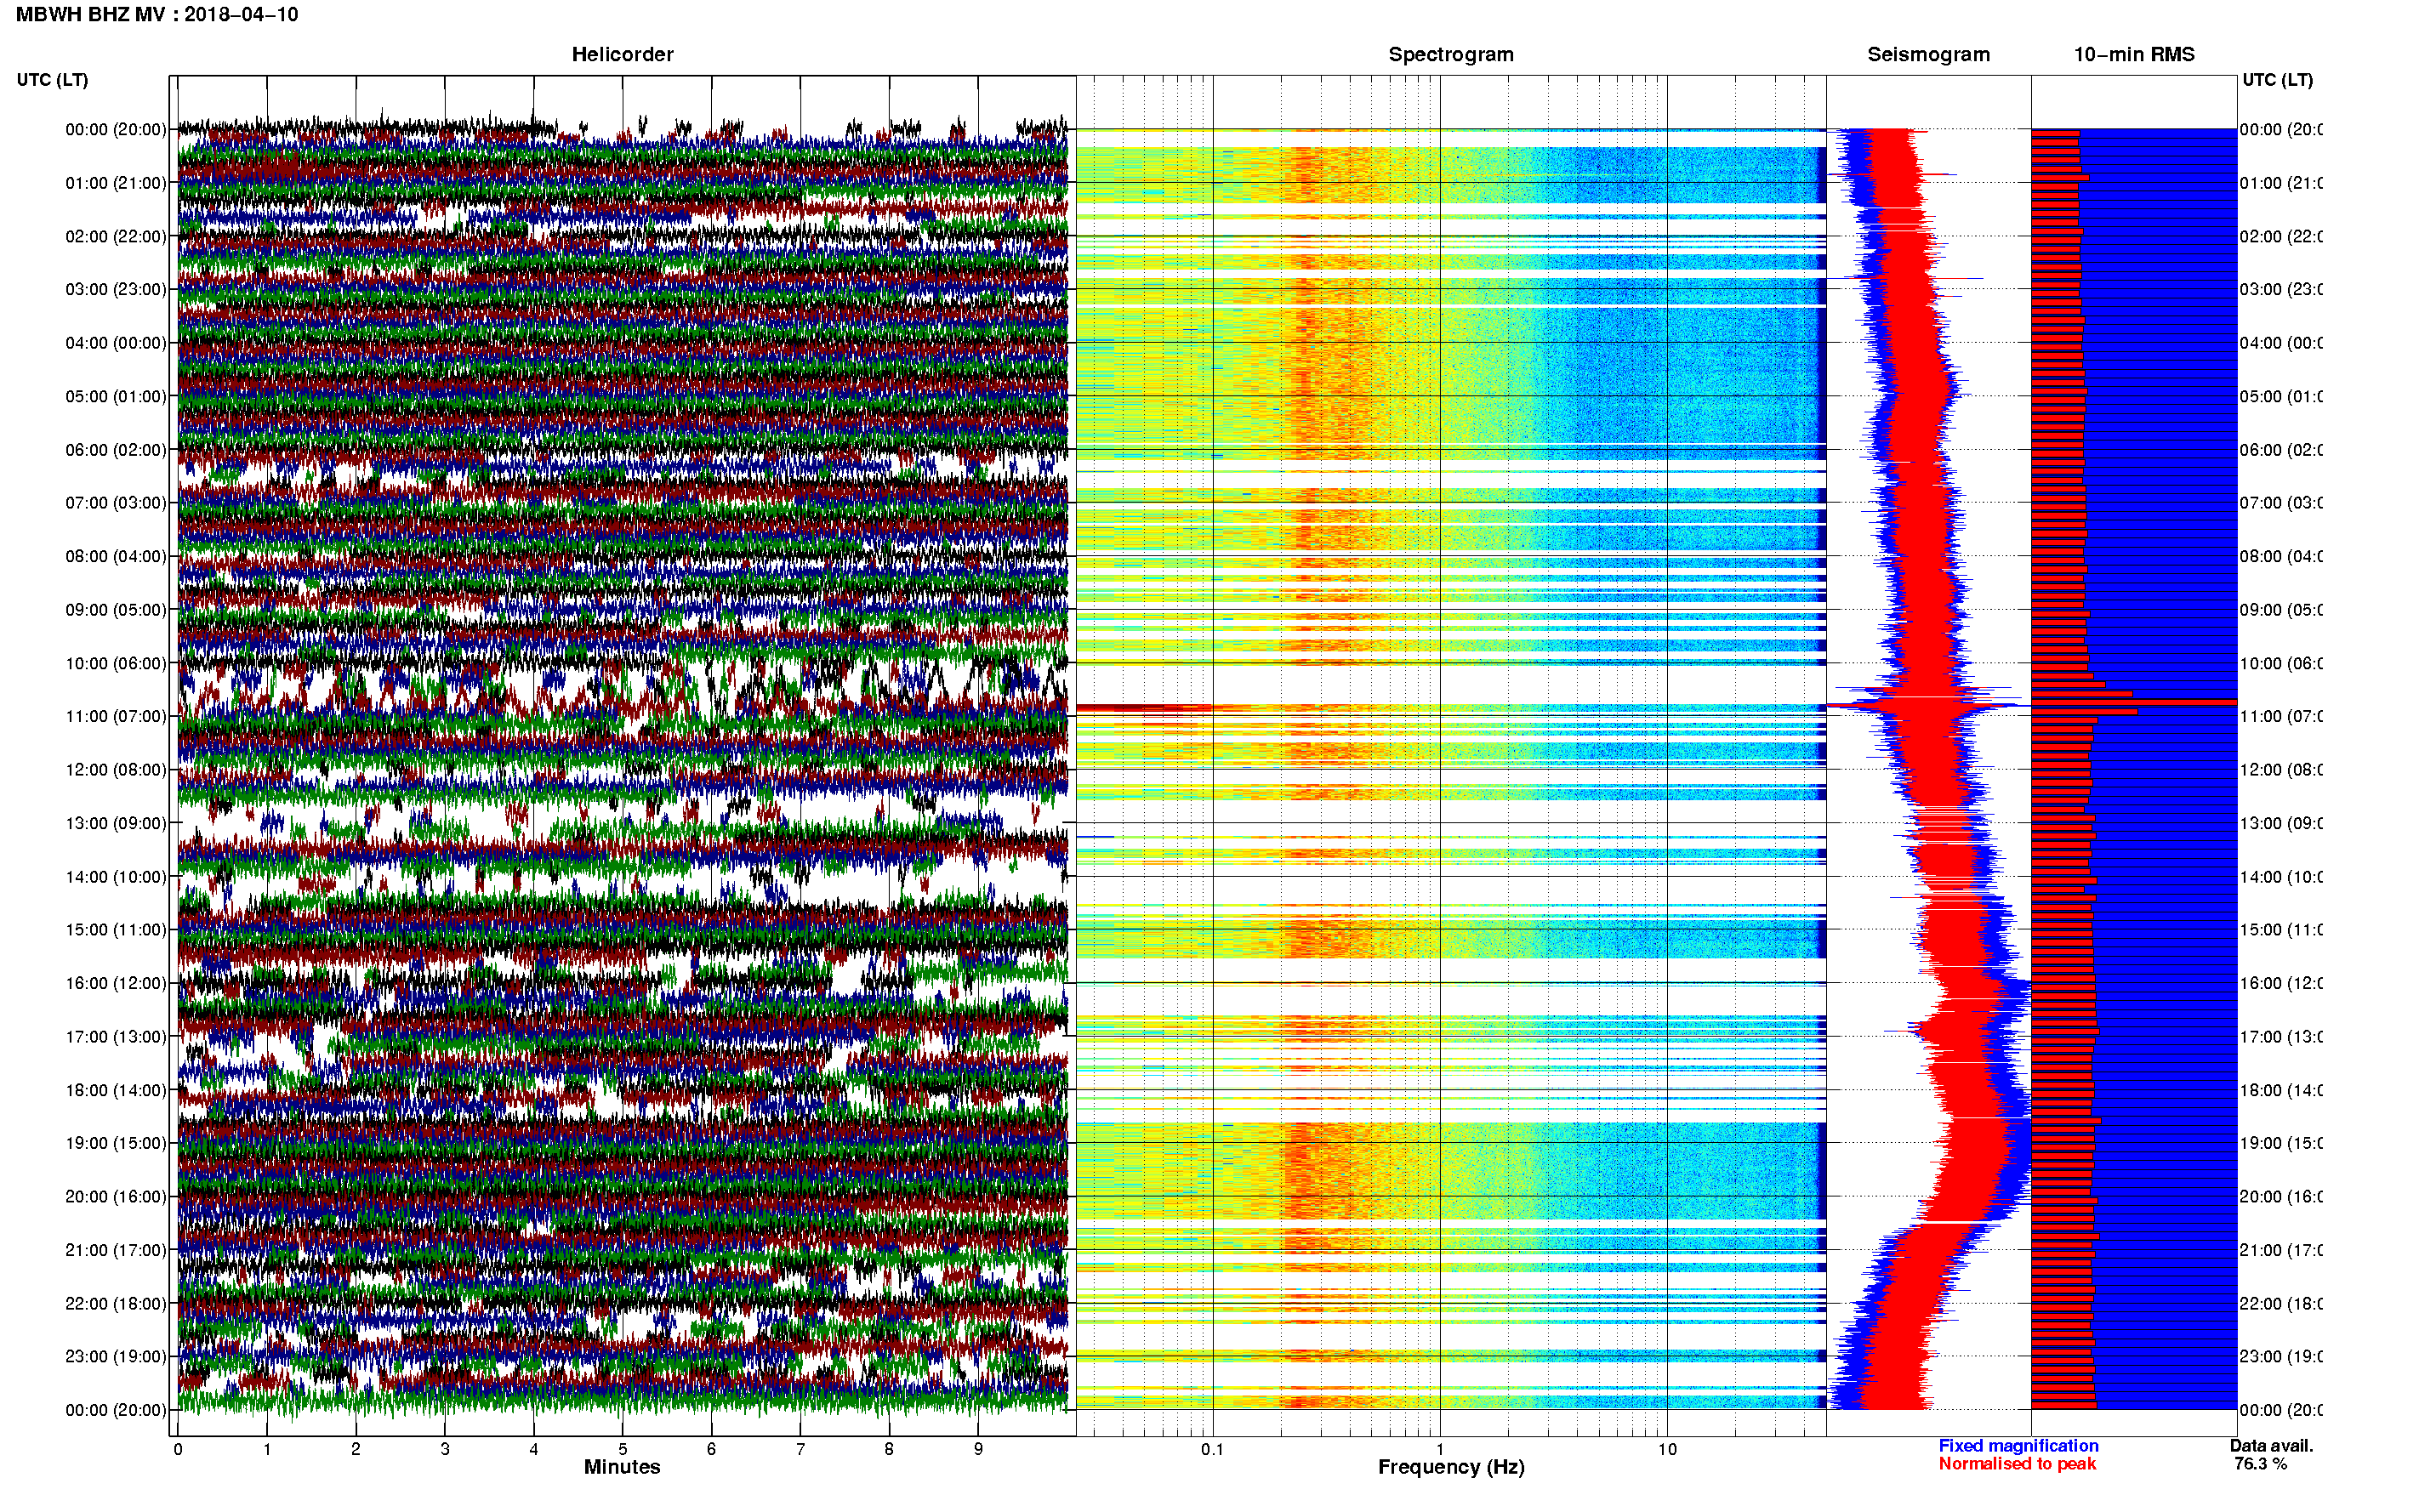Click the 'Data avail.' label
This screenshot has width=2419, height=1512.
[2271, 1446]
